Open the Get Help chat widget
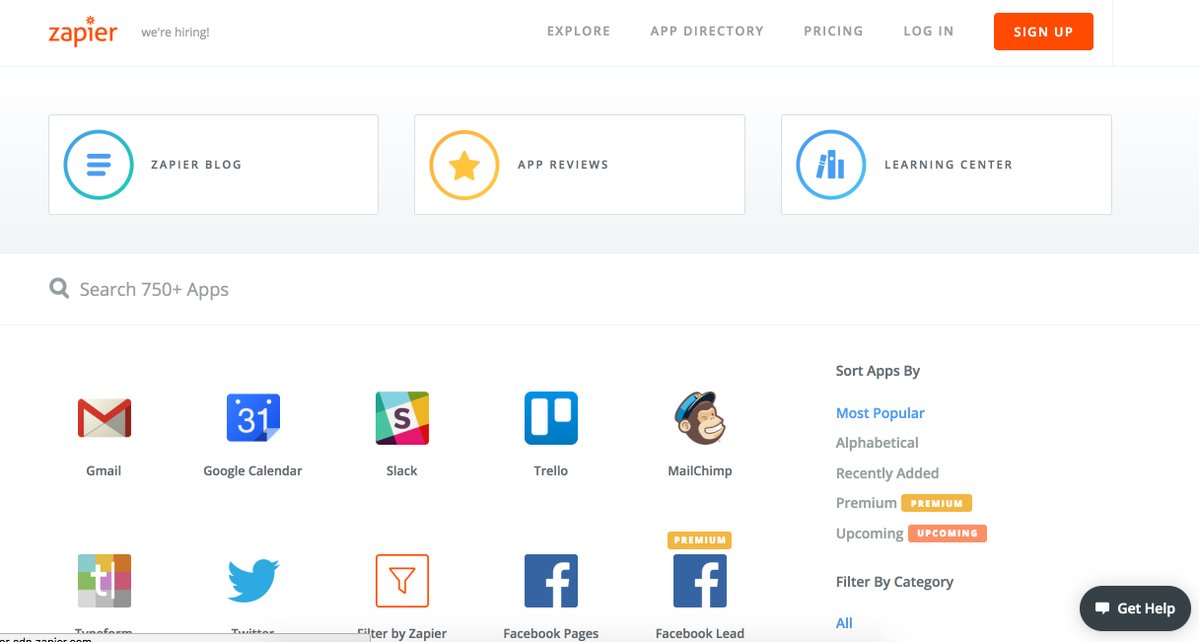 [1134, 608]
